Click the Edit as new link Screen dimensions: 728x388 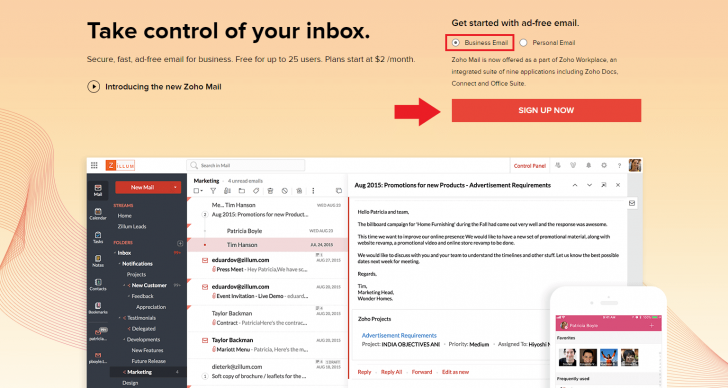tap(455, 372)
